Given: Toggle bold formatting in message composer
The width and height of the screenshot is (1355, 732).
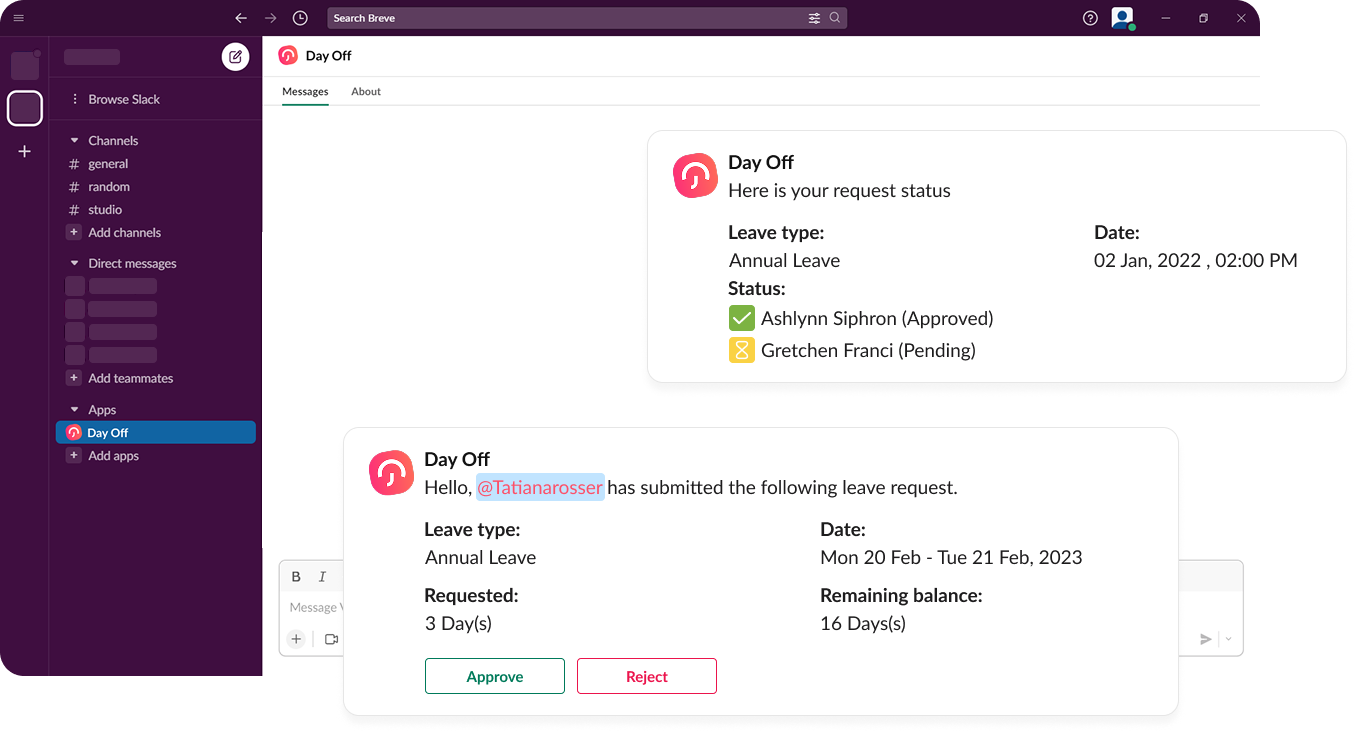Looking at the screenshot, I should coord(296,576).
